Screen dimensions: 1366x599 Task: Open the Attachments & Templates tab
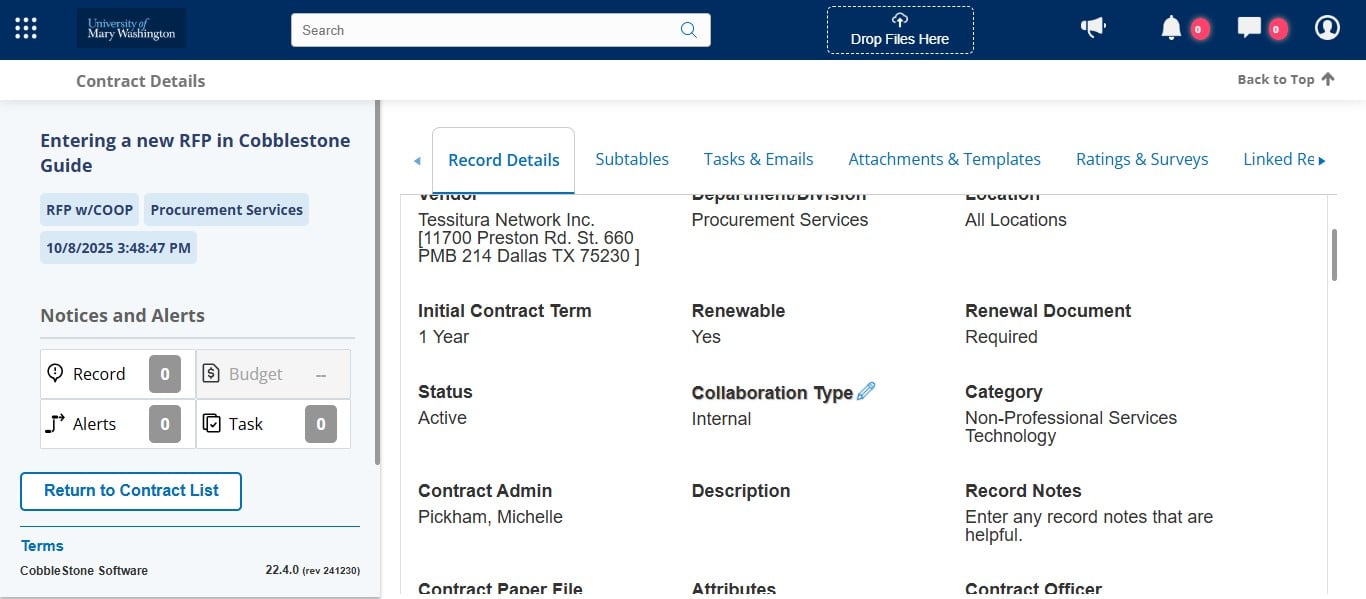944,159
